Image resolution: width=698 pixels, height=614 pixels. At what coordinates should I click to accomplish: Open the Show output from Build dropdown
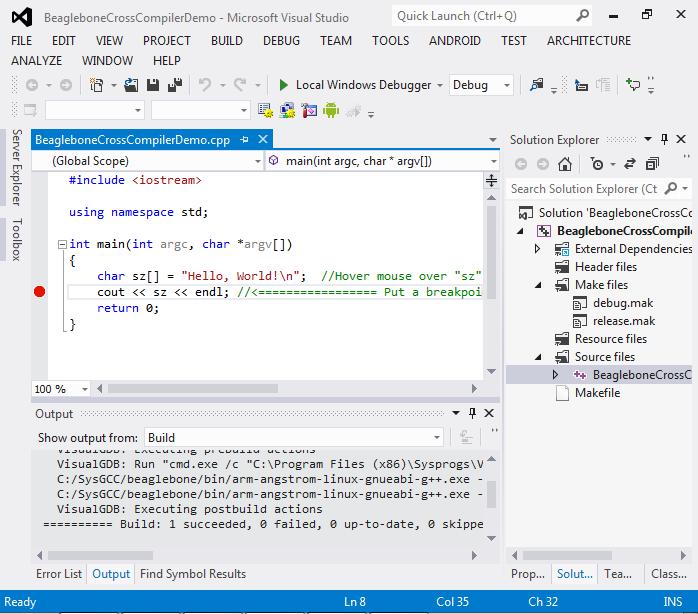click(x=294, y=438)
